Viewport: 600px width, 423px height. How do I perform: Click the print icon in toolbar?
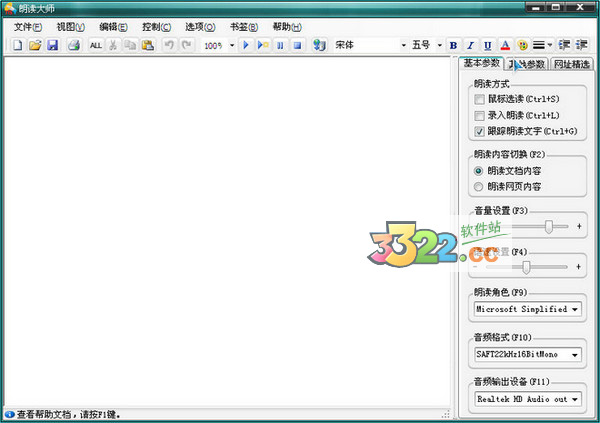coord(74,46)
